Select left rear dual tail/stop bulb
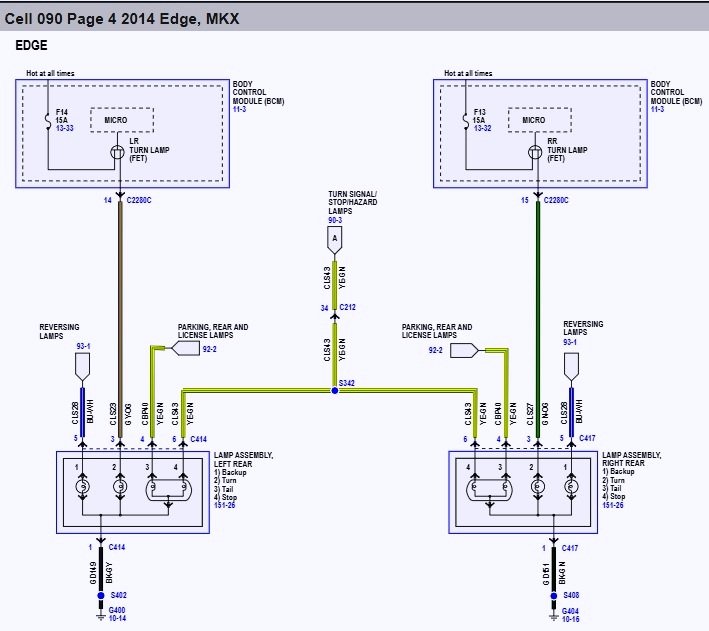709x631 pixels. coord(168,489)
